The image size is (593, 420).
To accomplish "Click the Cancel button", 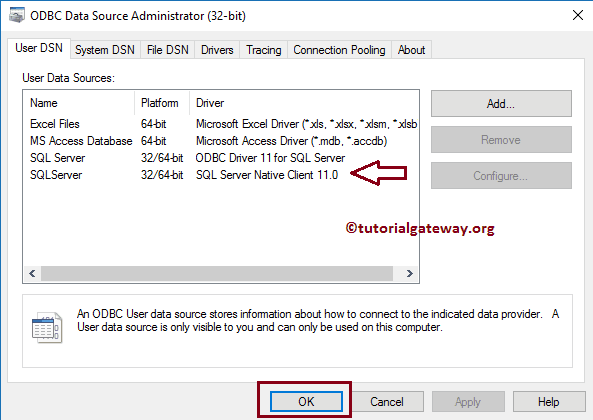I will click(387, 401).
